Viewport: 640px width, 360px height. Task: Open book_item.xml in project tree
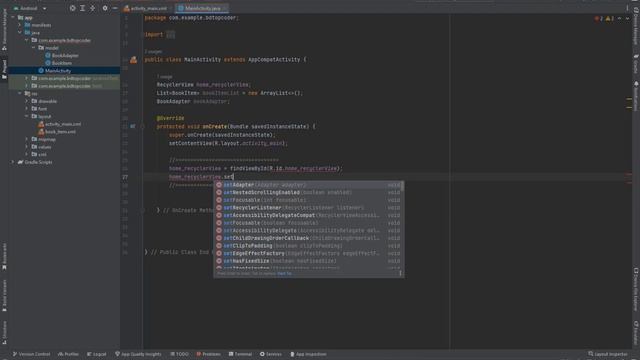(x=57, y=132)
